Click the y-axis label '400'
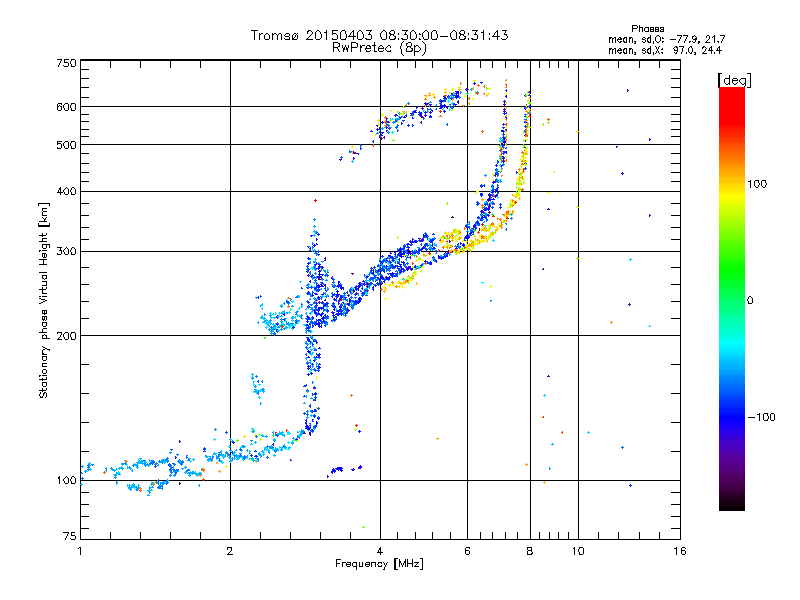Image resolution: width=800 pixels, height=600 pixels. [66, 191]
